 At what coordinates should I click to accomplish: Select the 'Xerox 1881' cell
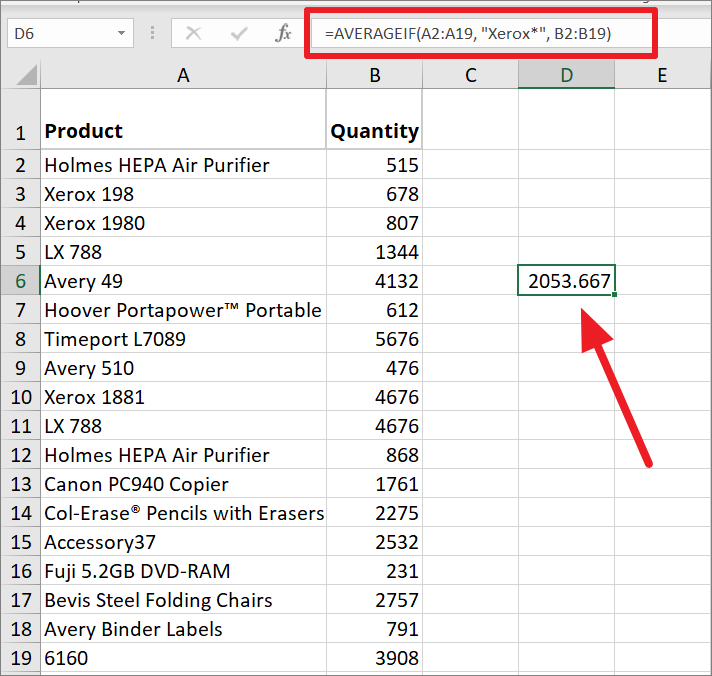[x=183, y=397]
